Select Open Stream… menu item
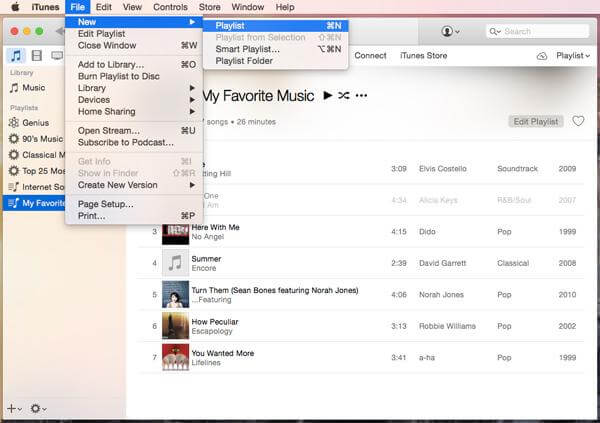This screenshot has height=423, width=600. (x=134, y=131)
